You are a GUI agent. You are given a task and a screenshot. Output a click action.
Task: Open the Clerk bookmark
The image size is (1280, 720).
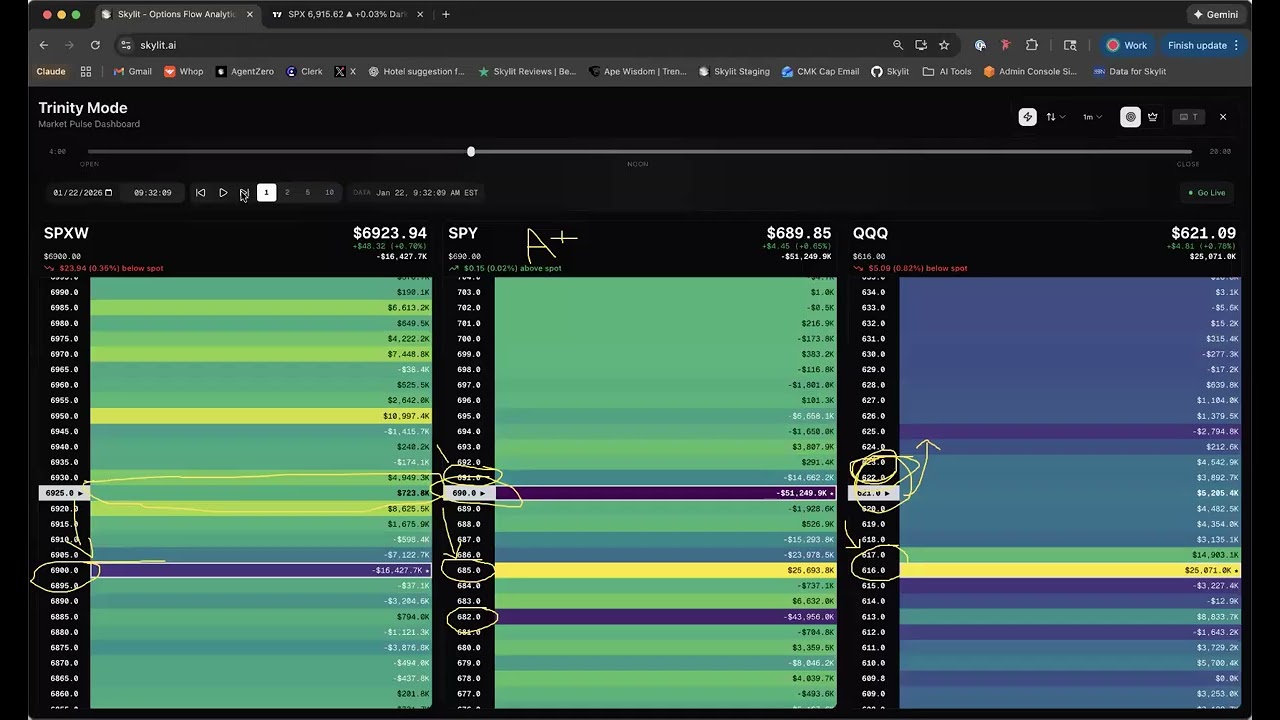(x=304, y=72)
